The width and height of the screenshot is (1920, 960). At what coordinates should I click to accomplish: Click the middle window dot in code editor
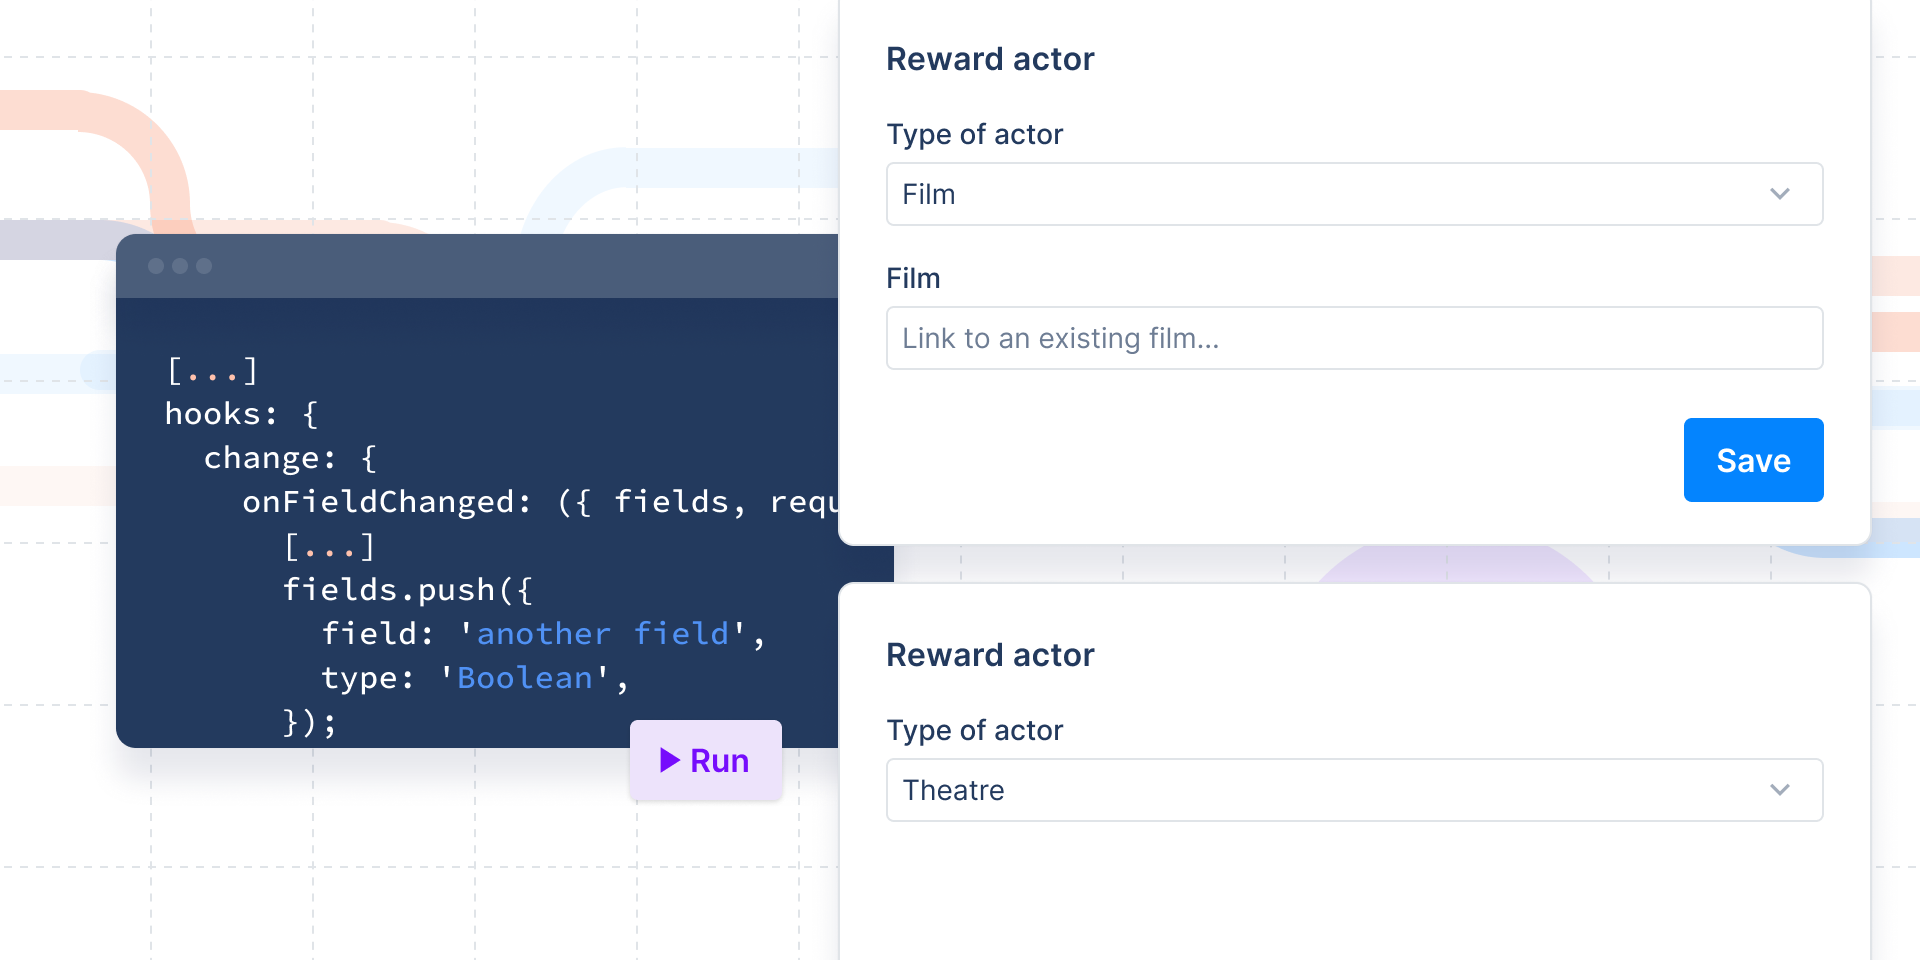pos(179,266)
